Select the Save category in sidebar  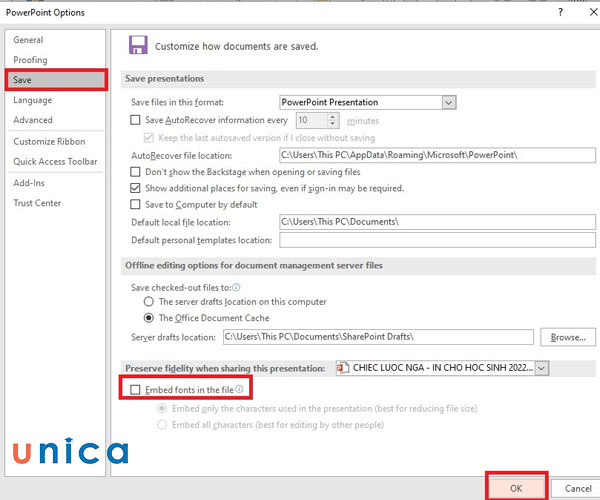tap(56, 80)
